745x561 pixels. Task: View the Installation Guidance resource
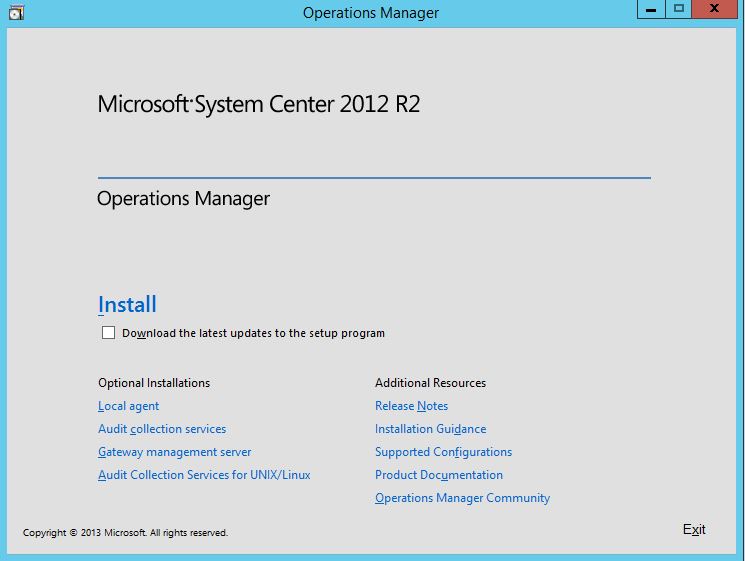(x=430, y=429)
